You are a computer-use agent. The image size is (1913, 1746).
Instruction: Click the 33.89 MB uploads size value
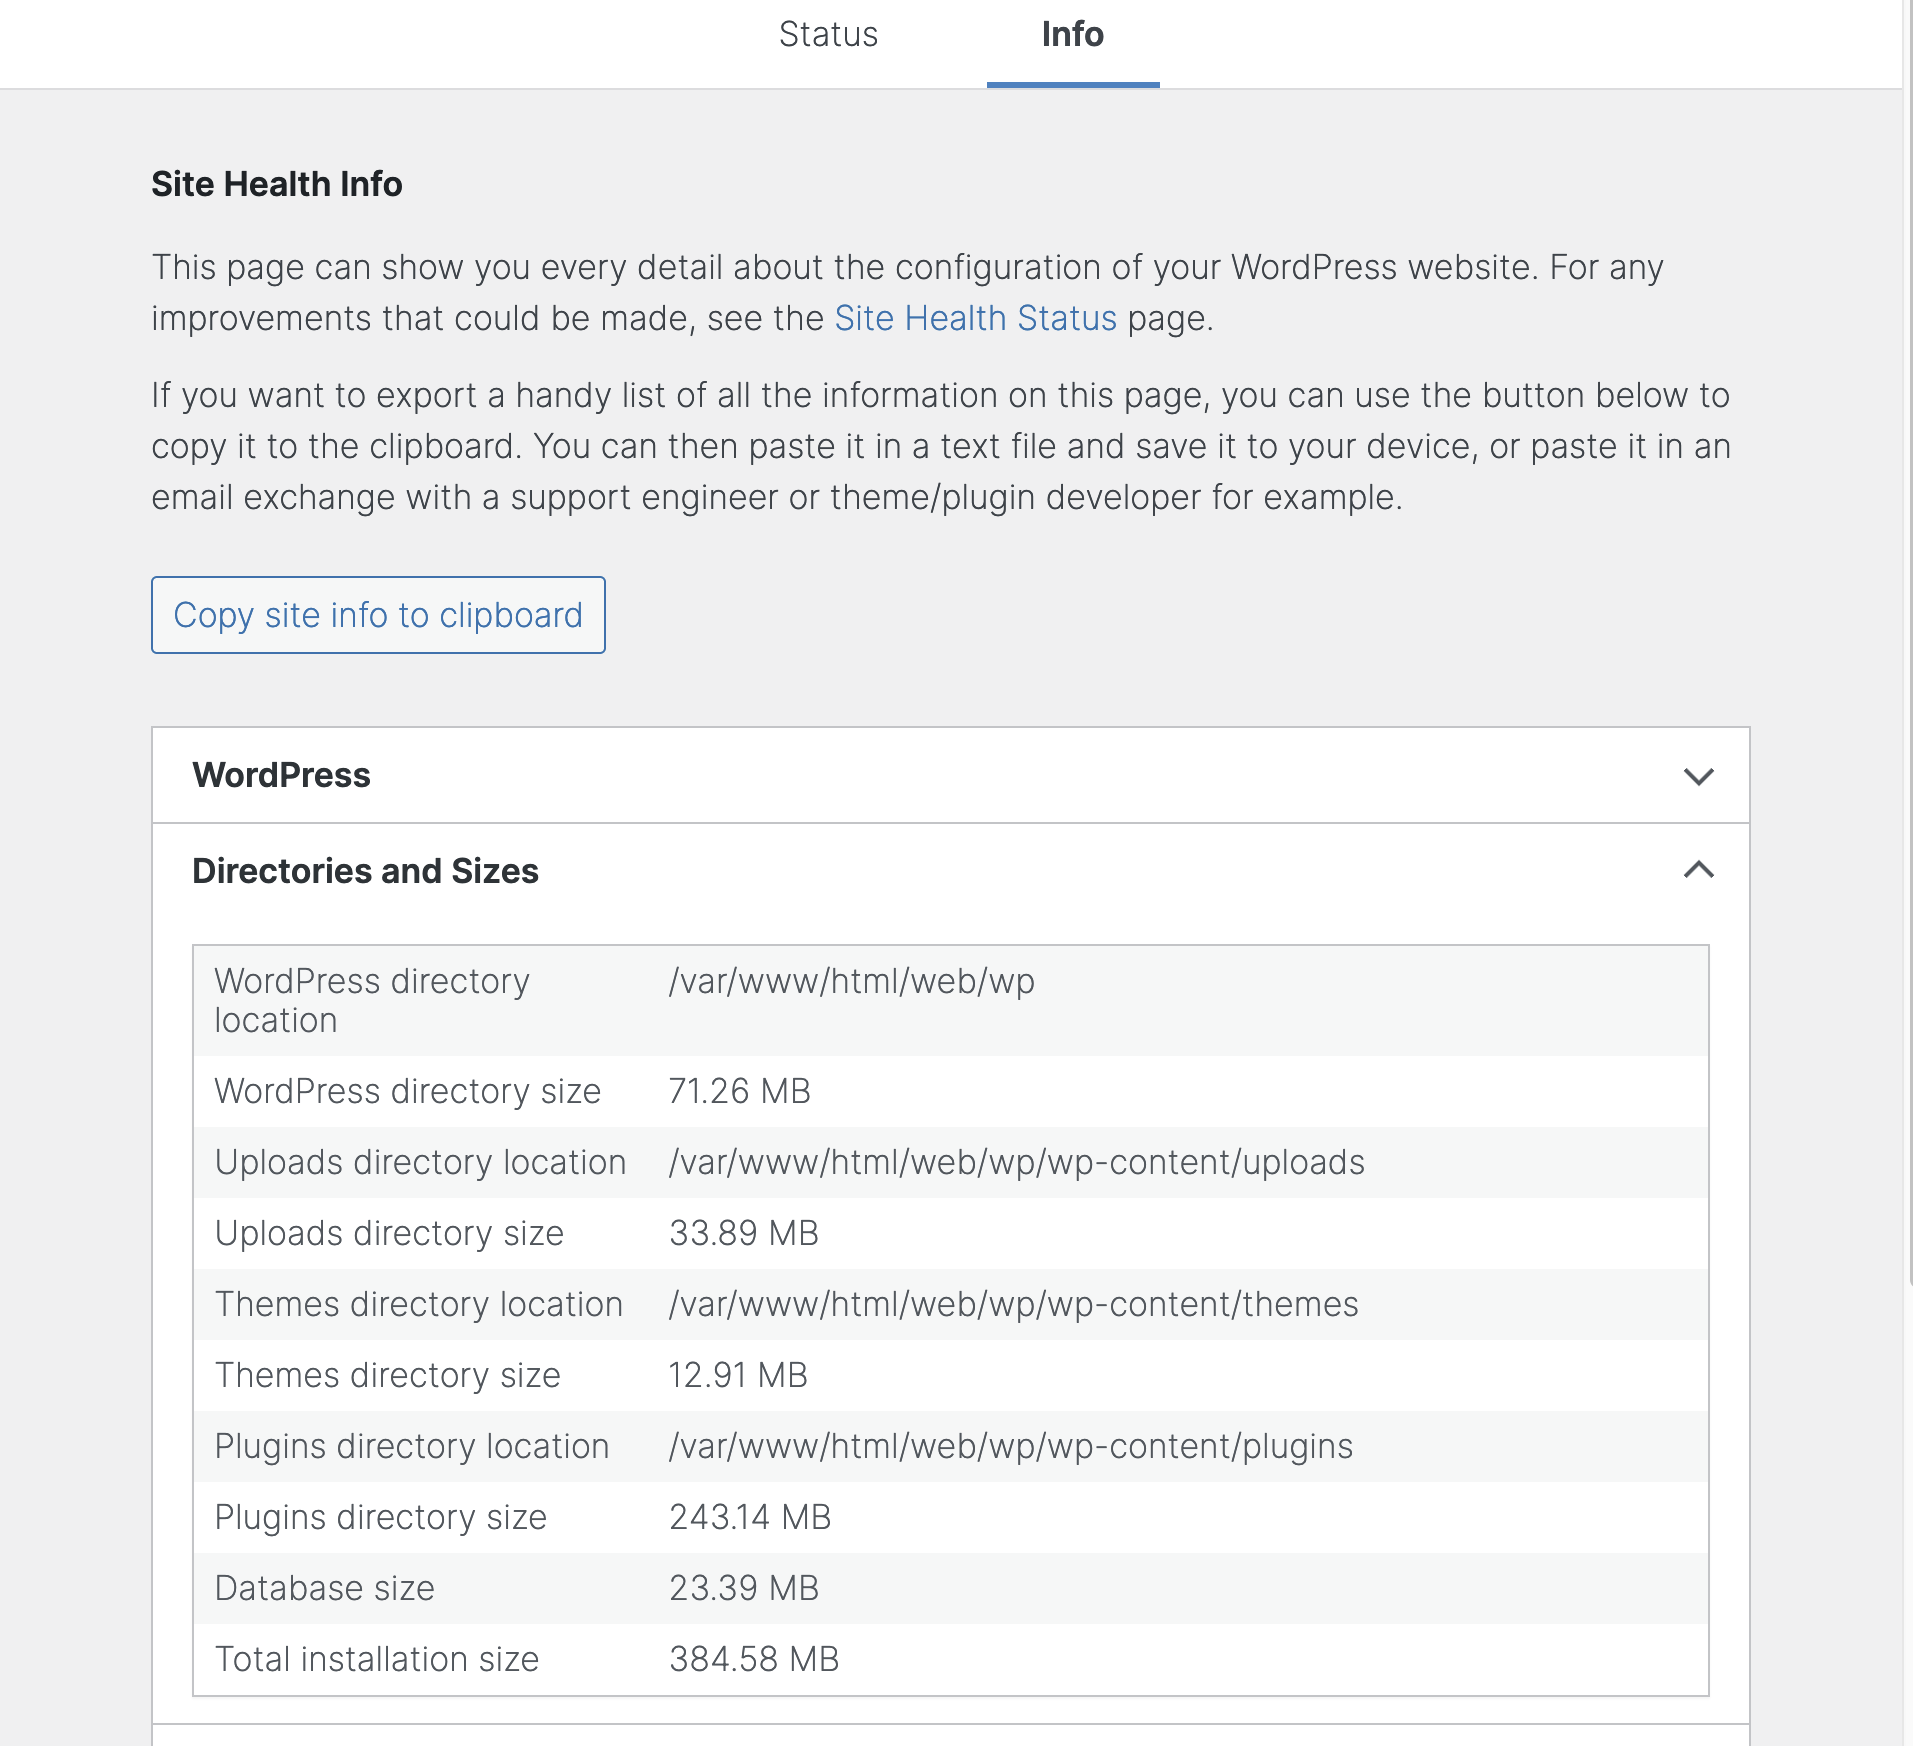pos(743,1233)
